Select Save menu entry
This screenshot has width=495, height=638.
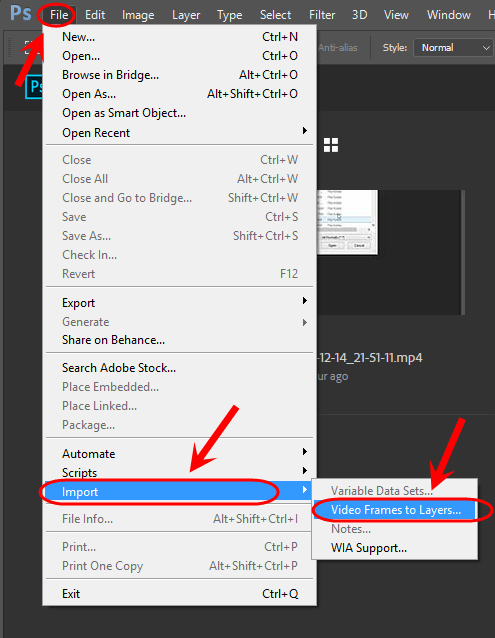click(179, 217)
